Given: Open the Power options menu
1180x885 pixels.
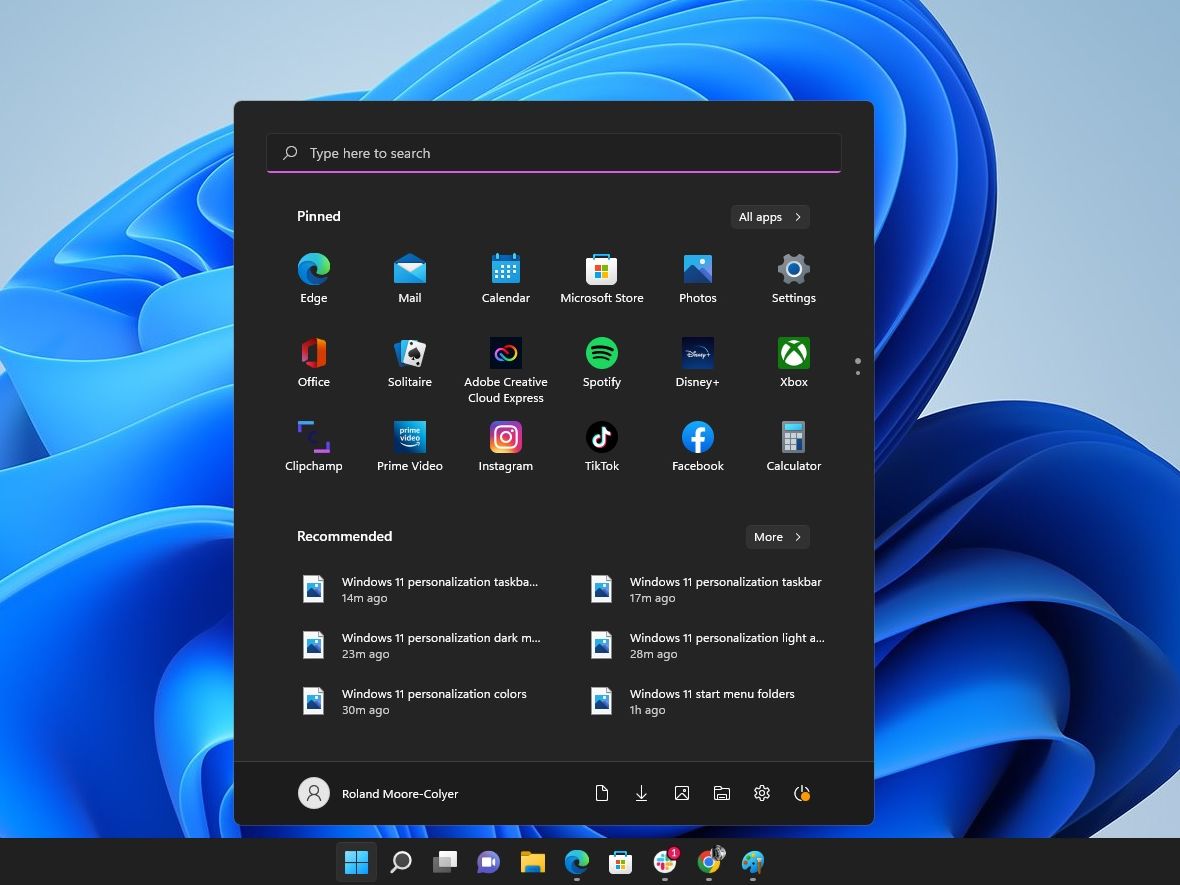Looking at the screenshot, I should 802,792.
